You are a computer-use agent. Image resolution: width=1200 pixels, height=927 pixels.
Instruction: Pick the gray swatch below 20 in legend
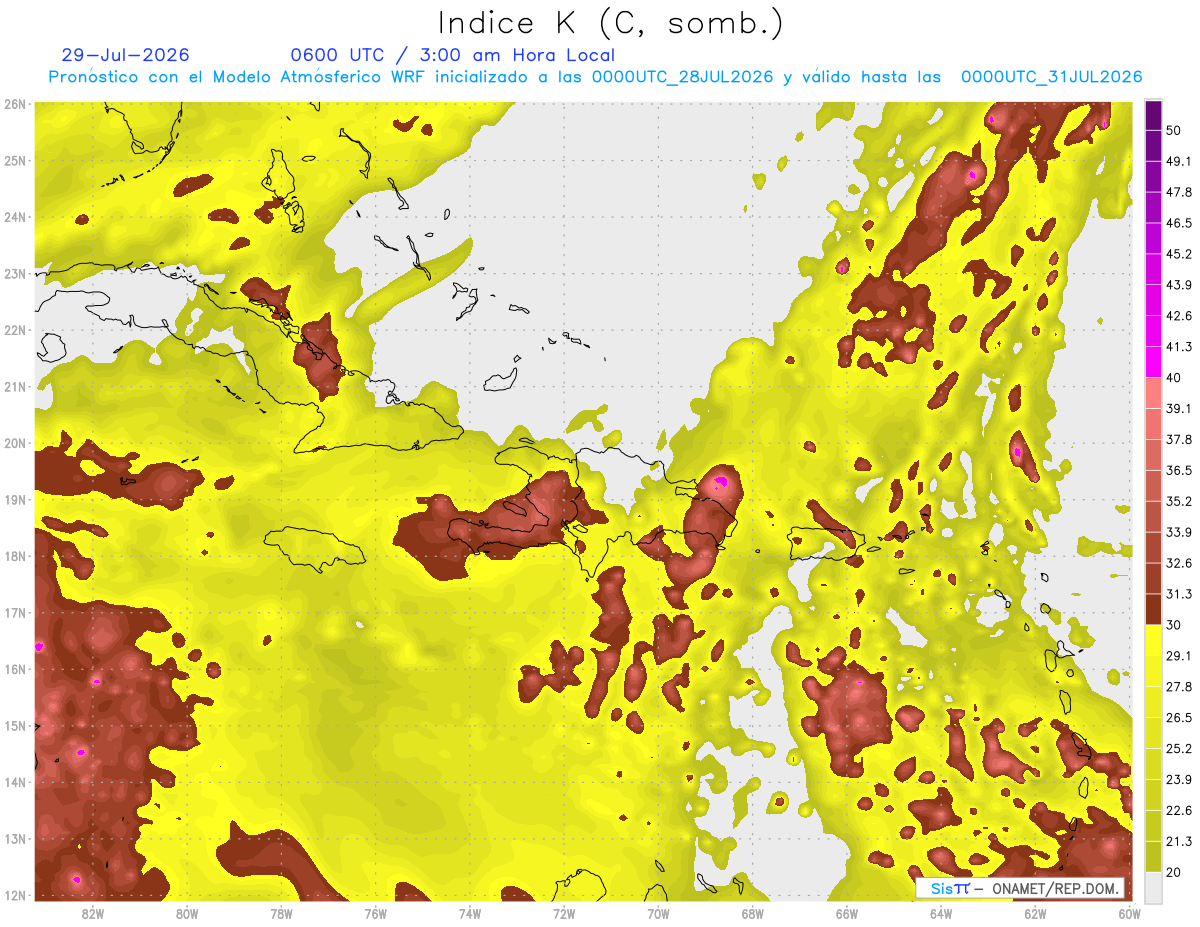click(x=1153, y=886)
